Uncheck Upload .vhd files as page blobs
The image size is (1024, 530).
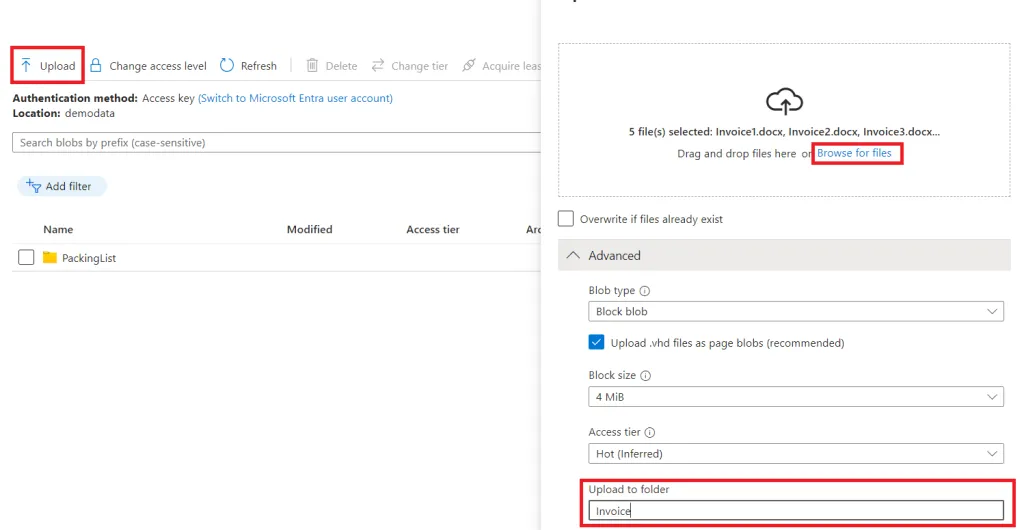pyautogui.click(x=596, y=342)
